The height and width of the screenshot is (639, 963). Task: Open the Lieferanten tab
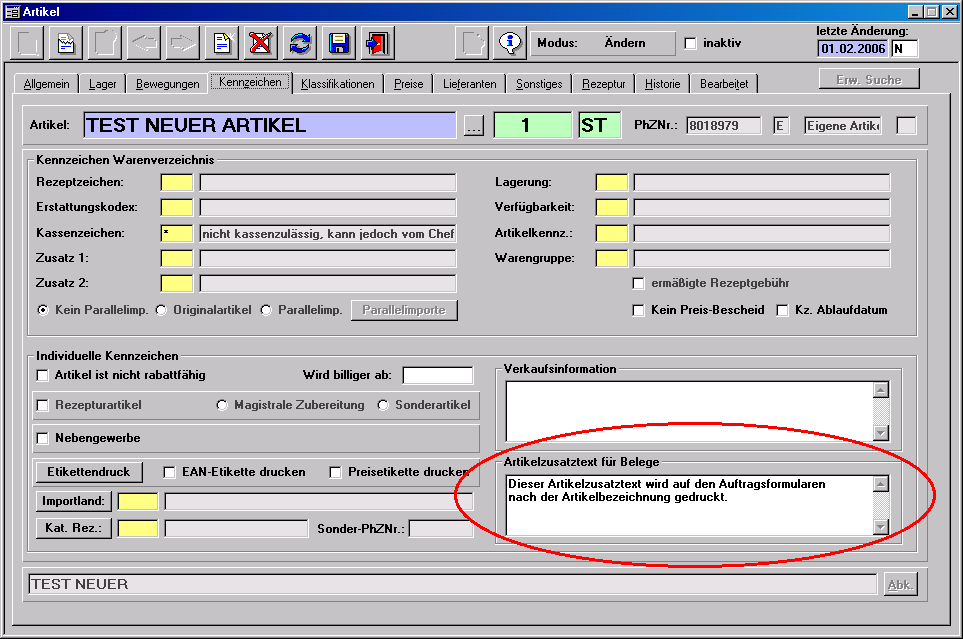click(x=469, y=84)
